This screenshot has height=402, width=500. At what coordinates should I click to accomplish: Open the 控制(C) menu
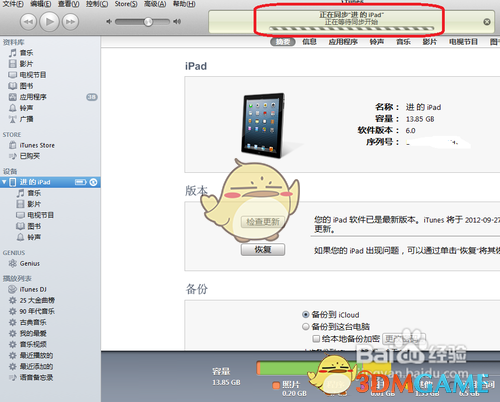click(x=97, y=4)
